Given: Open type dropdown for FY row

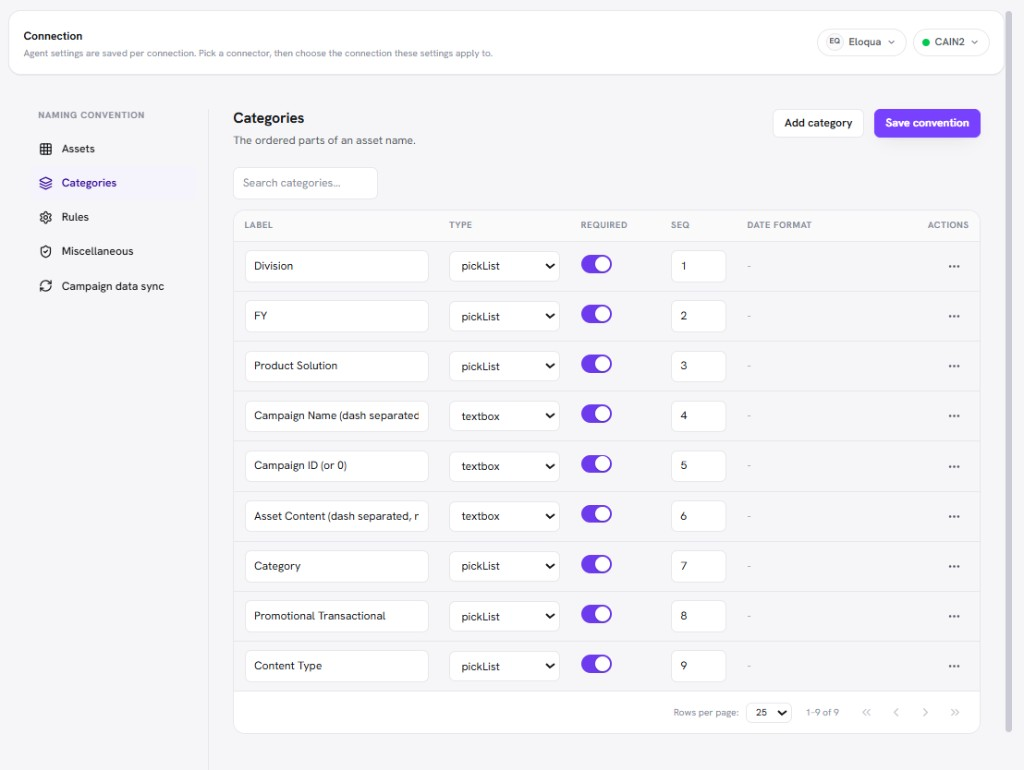Looking at the screenshot, I should tap(504, 316).
